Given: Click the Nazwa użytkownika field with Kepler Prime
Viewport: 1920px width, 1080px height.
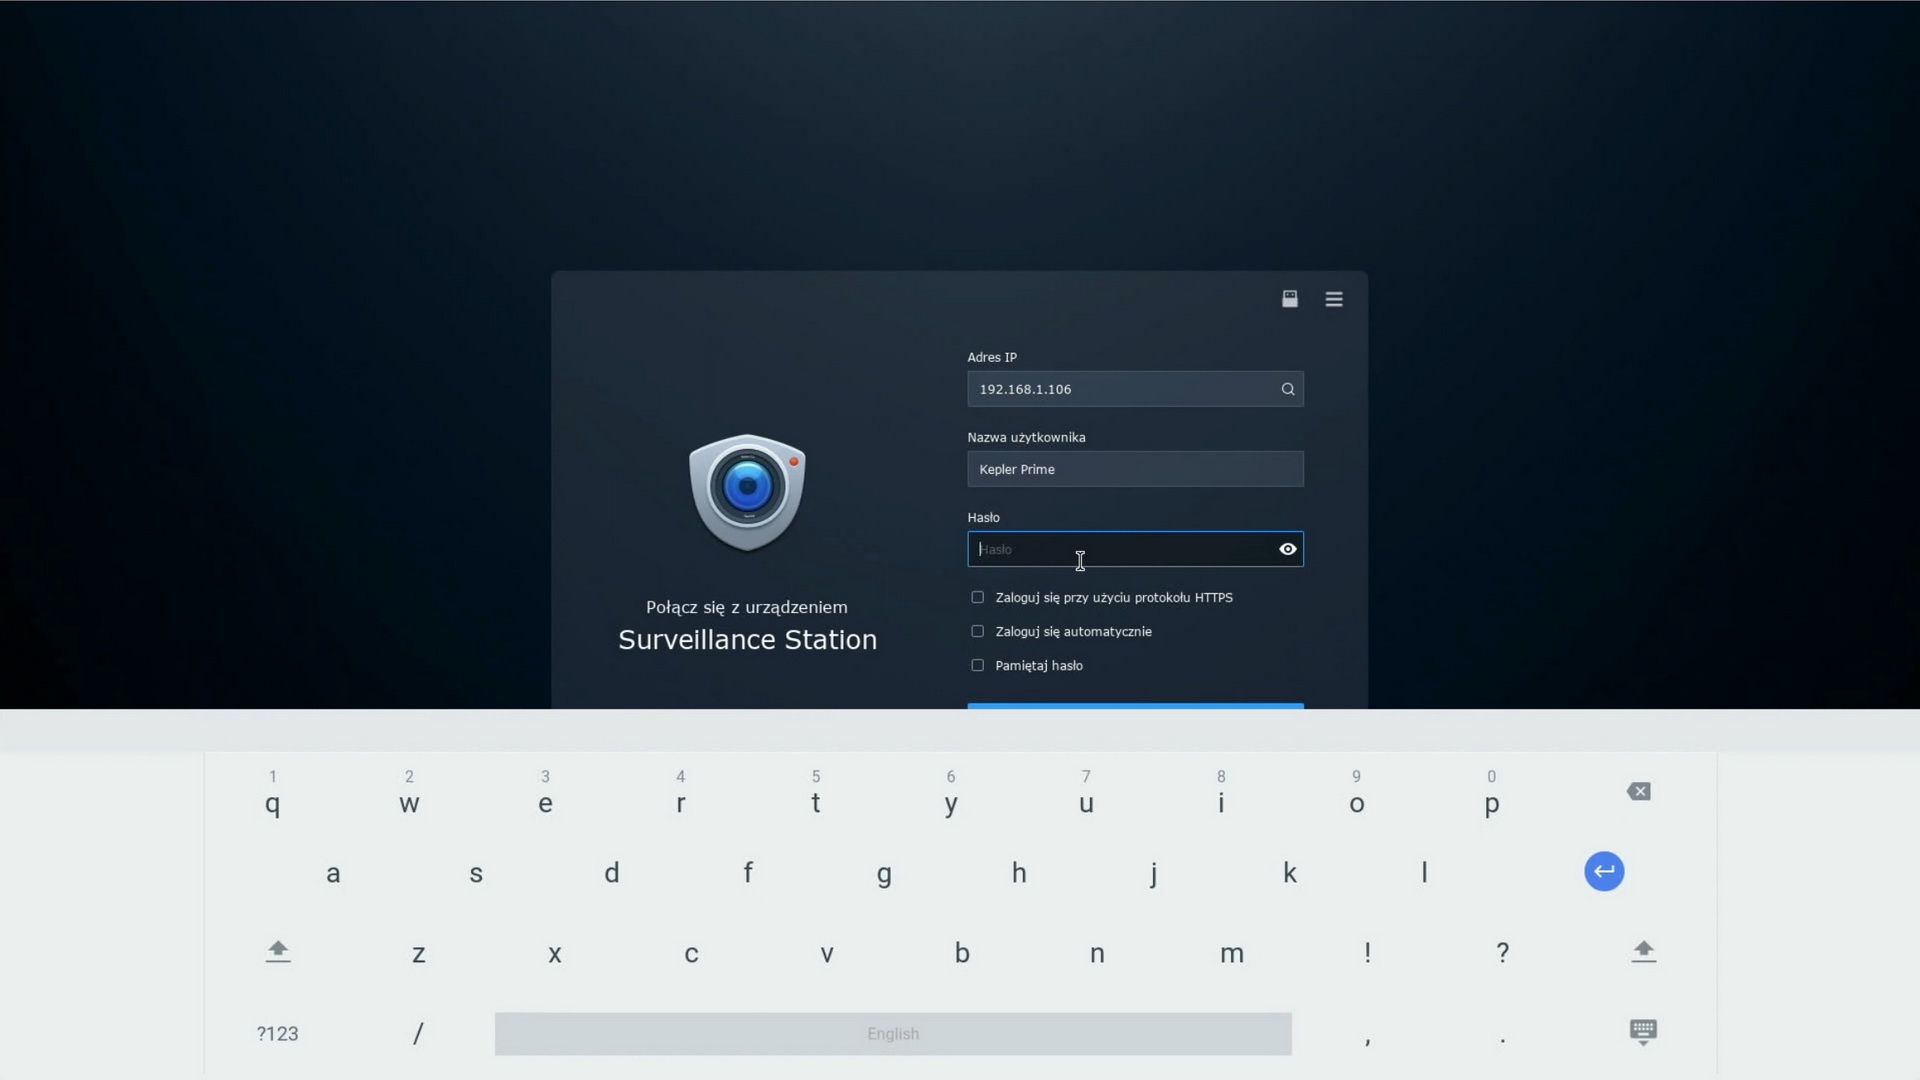Looking at the screenshot, I should pyautogui.click(x=1135, y=469).
